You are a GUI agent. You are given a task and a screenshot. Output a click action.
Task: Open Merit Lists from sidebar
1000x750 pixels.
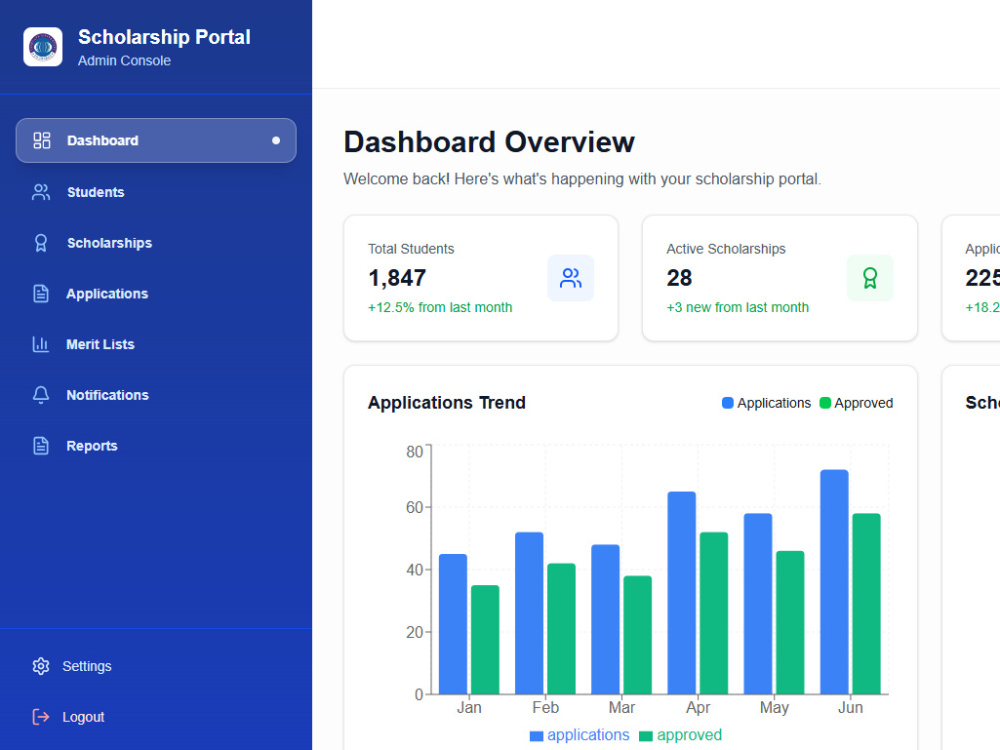click(156, 344)
